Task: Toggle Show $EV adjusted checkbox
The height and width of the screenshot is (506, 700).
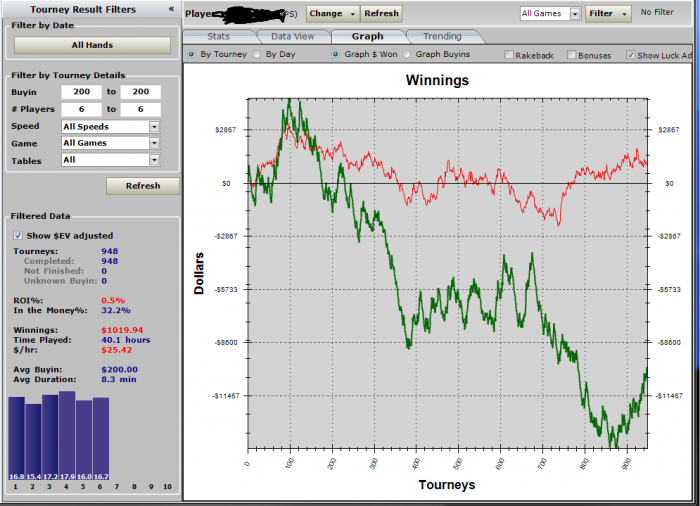Action: click(x=18, y=235)
